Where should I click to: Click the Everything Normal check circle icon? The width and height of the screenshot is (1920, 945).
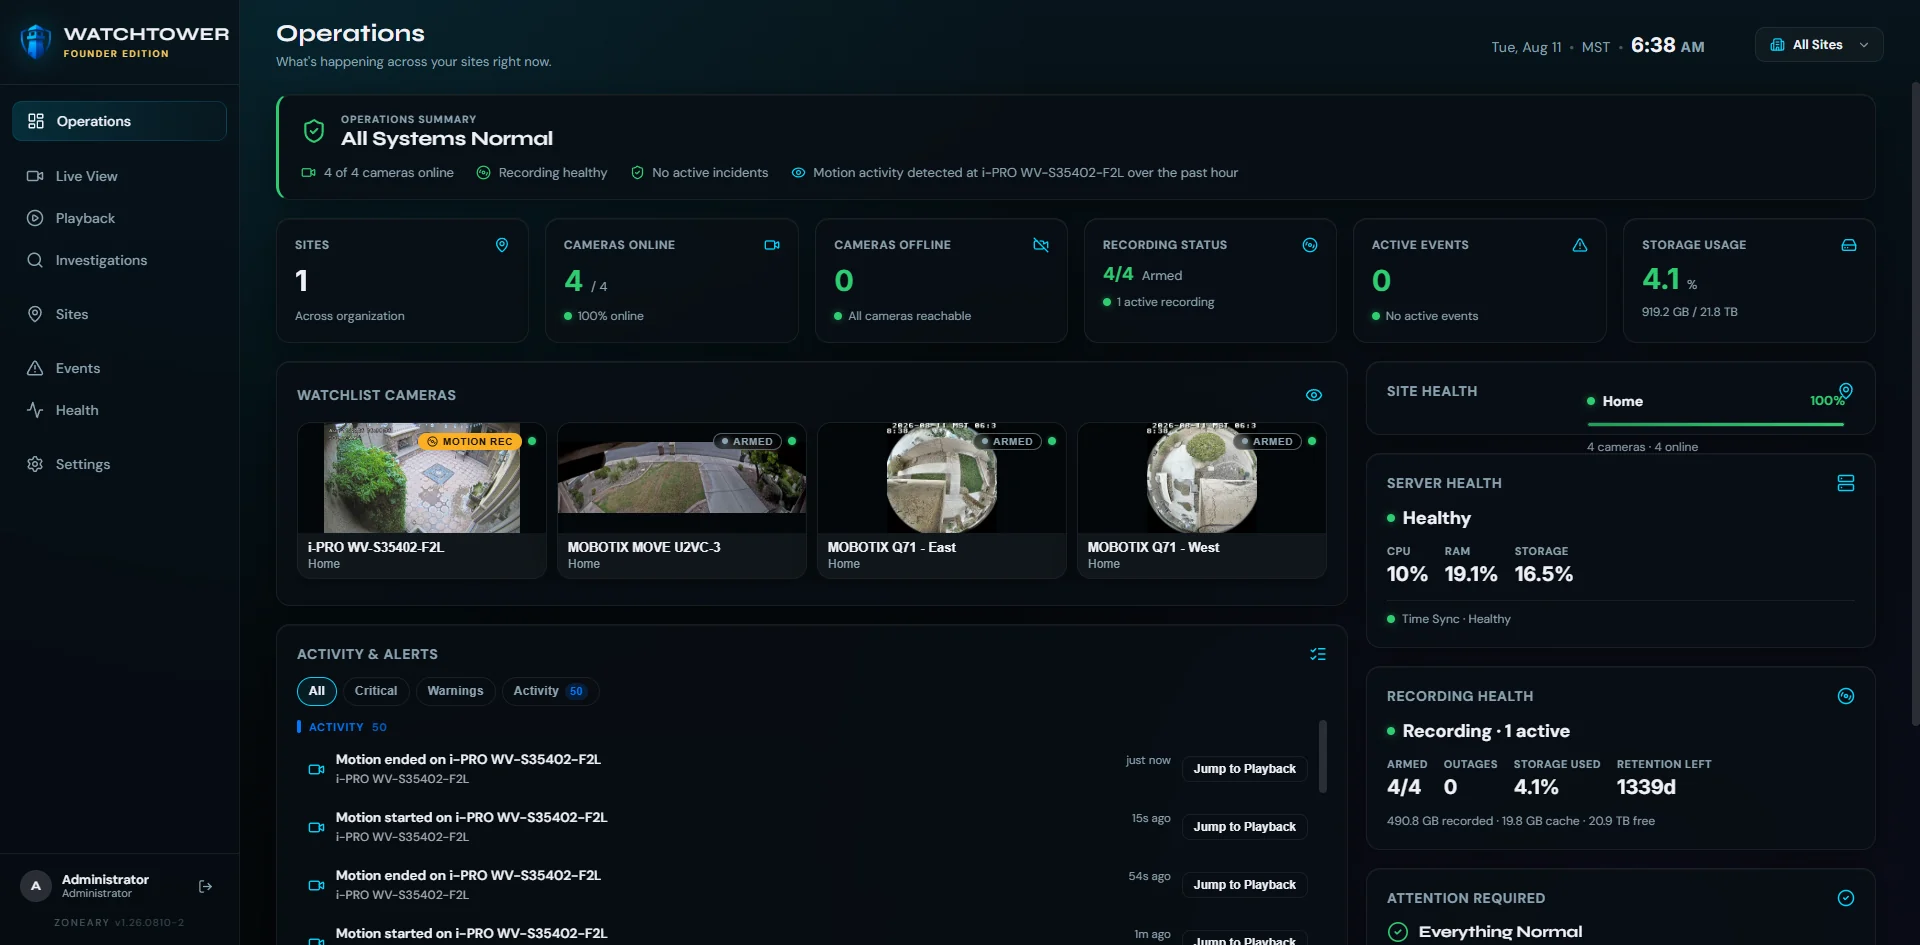(1398, 932)
